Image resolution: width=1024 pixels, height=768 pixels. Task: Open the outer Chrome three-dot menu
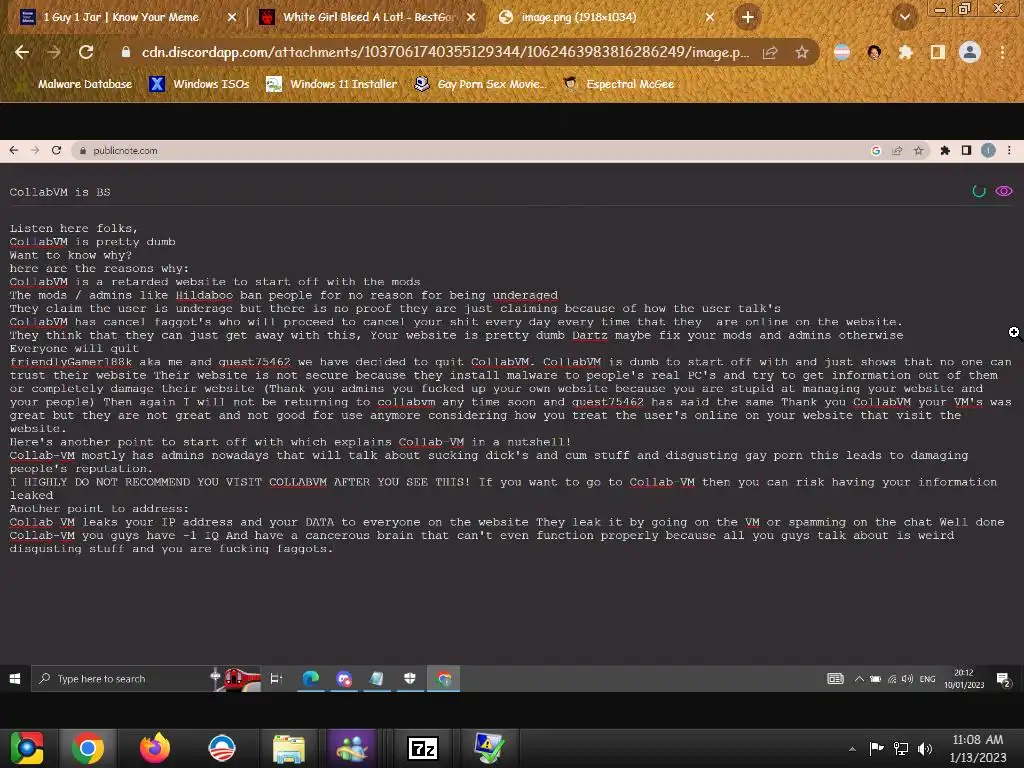[1002, 52]
